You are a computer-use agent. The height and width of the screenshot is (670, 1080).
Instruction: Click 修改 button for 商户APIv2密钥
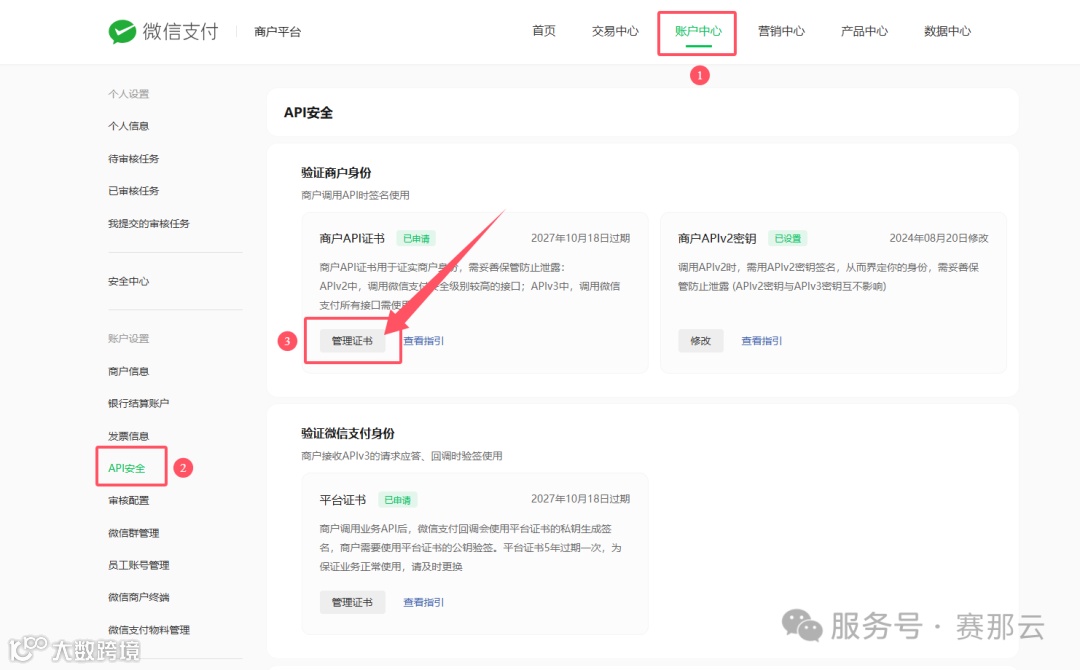point(700,341)
